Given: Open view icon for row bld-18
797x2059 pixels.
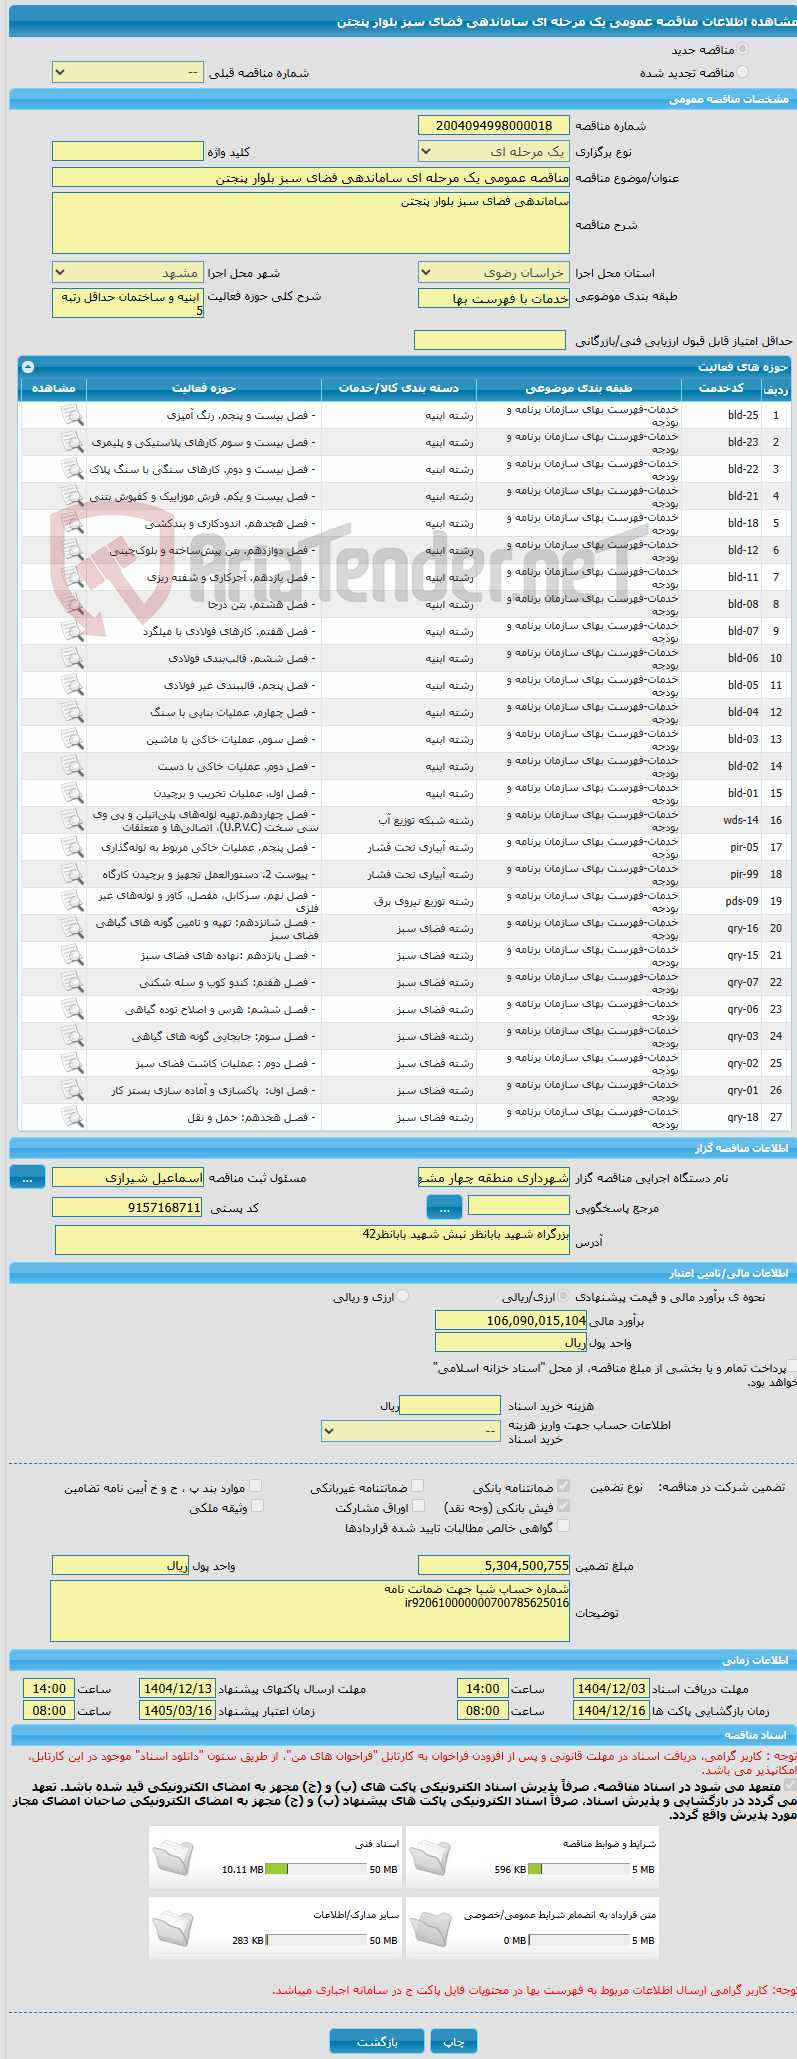Looking at the screenshot, I should 72,523.
